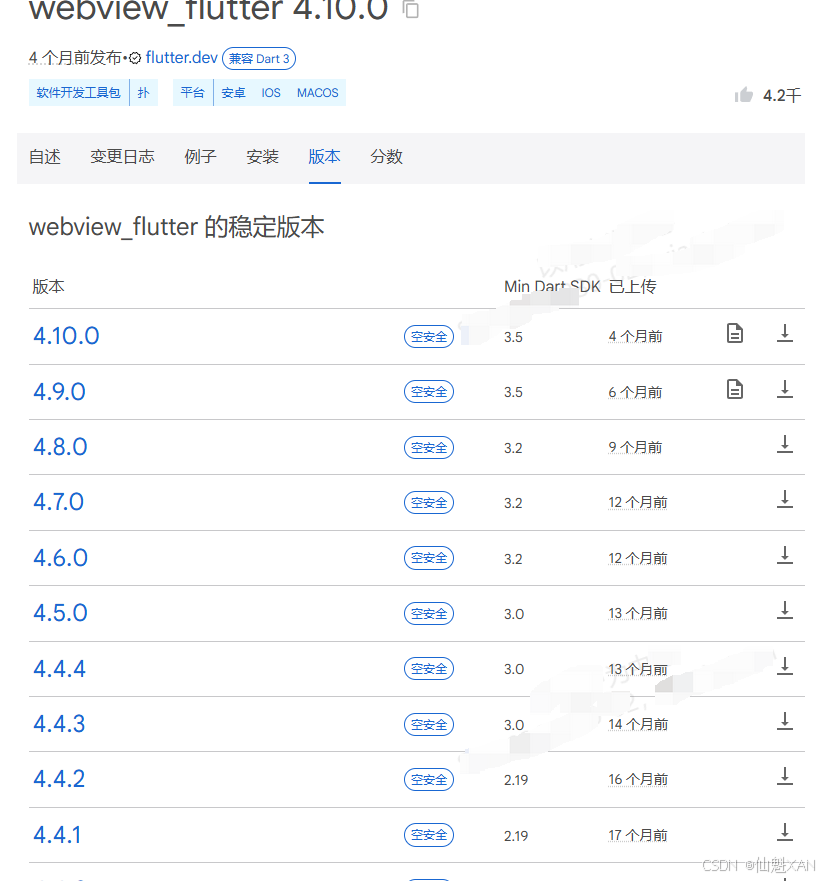Click the 空安全 badge for 4.4.4
827x881 pixels.
pyautogui.click(x=429, y=669)
